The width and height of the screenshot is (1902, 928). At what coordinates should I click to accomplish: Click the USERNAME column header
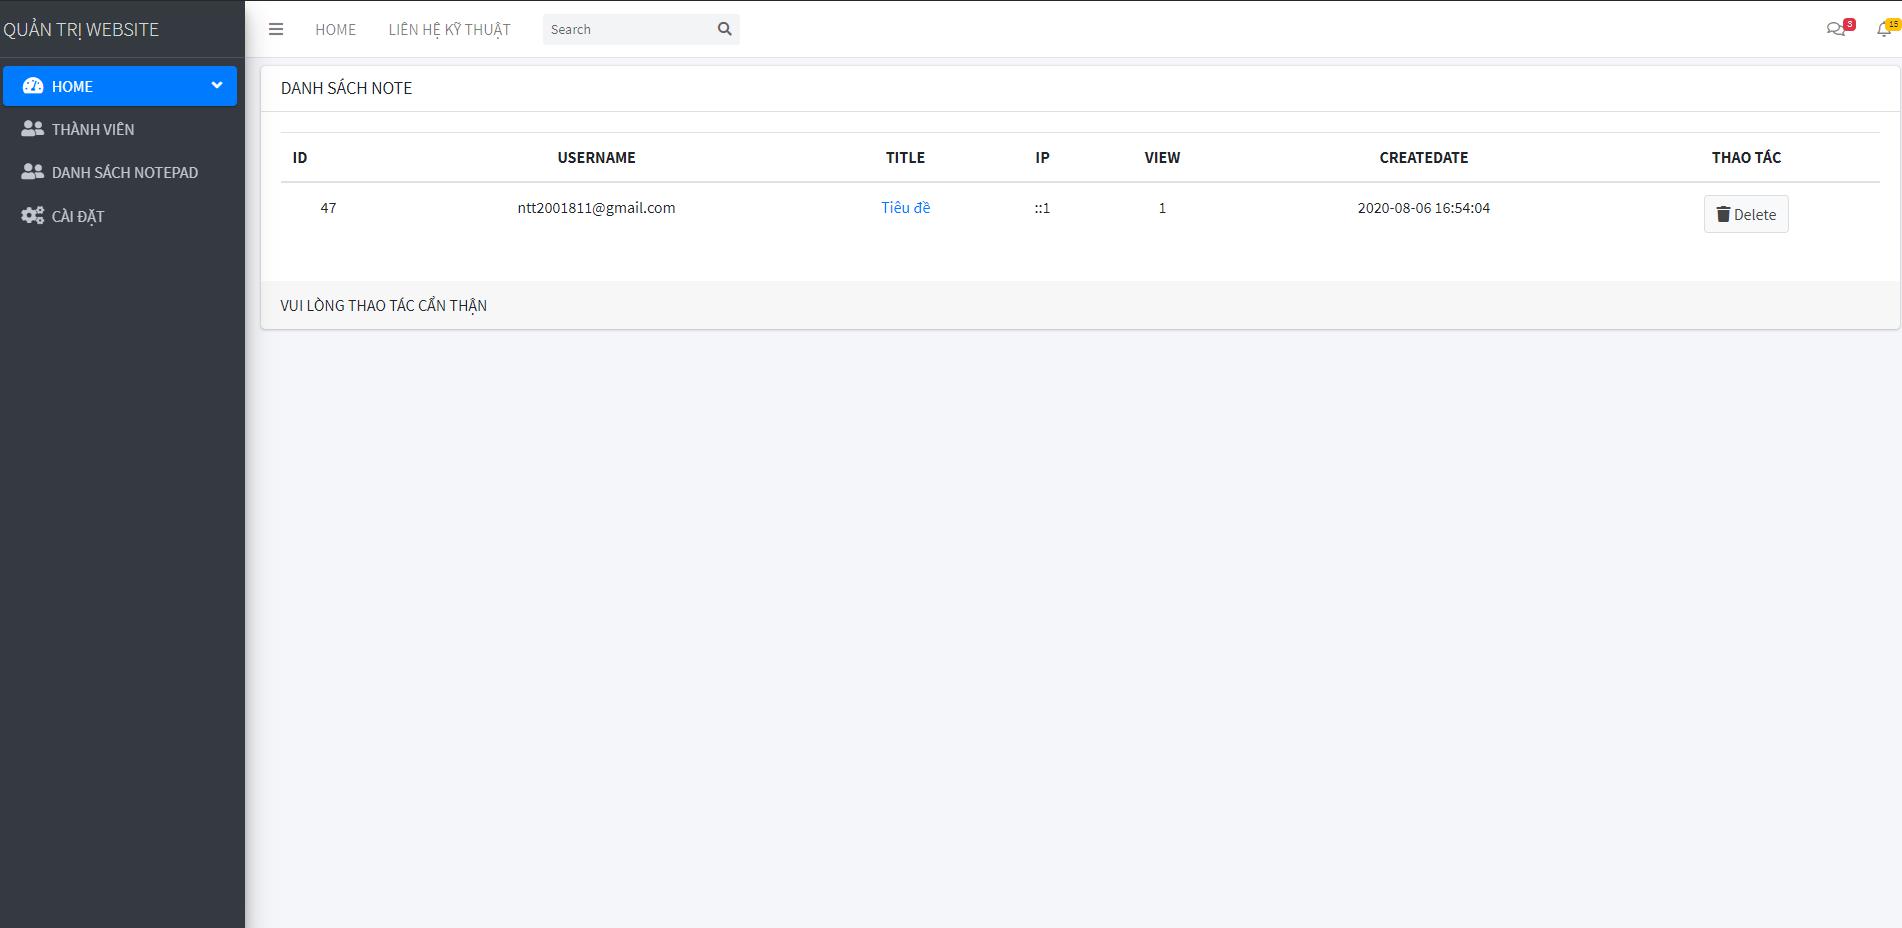pyautogui.click(x=596, y=157)
